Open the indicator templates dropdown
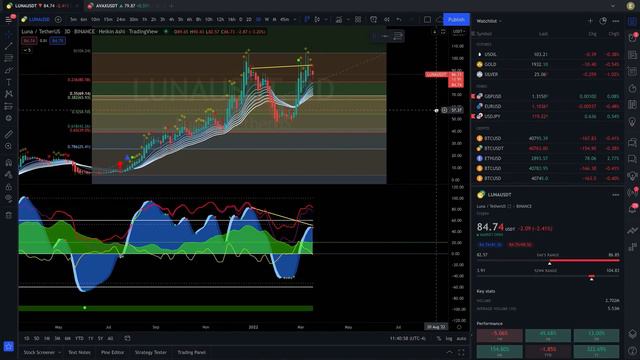The height and width of the screenshot is (360, 640). [x=348, y=19]
